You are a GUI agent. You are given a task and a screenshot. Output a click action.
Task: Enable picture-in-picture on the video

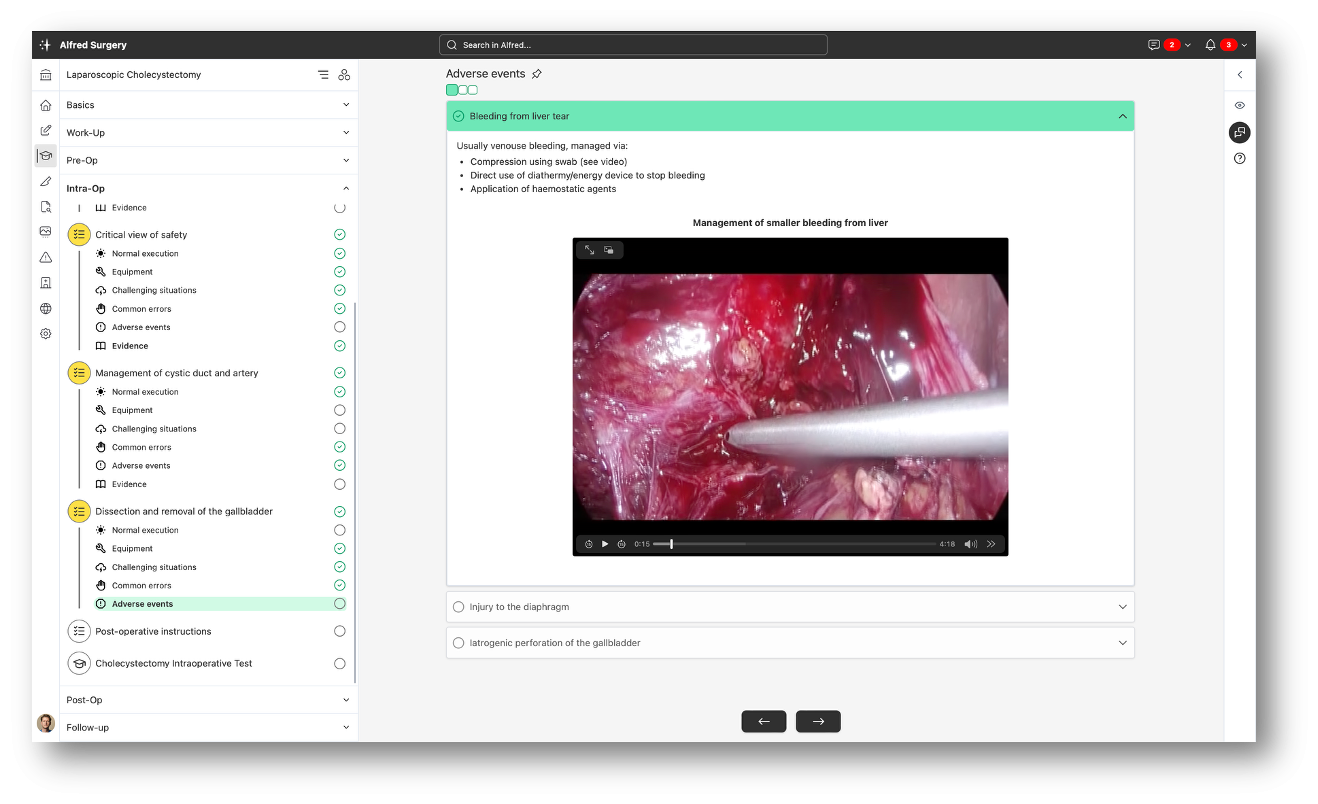(608, 250)
